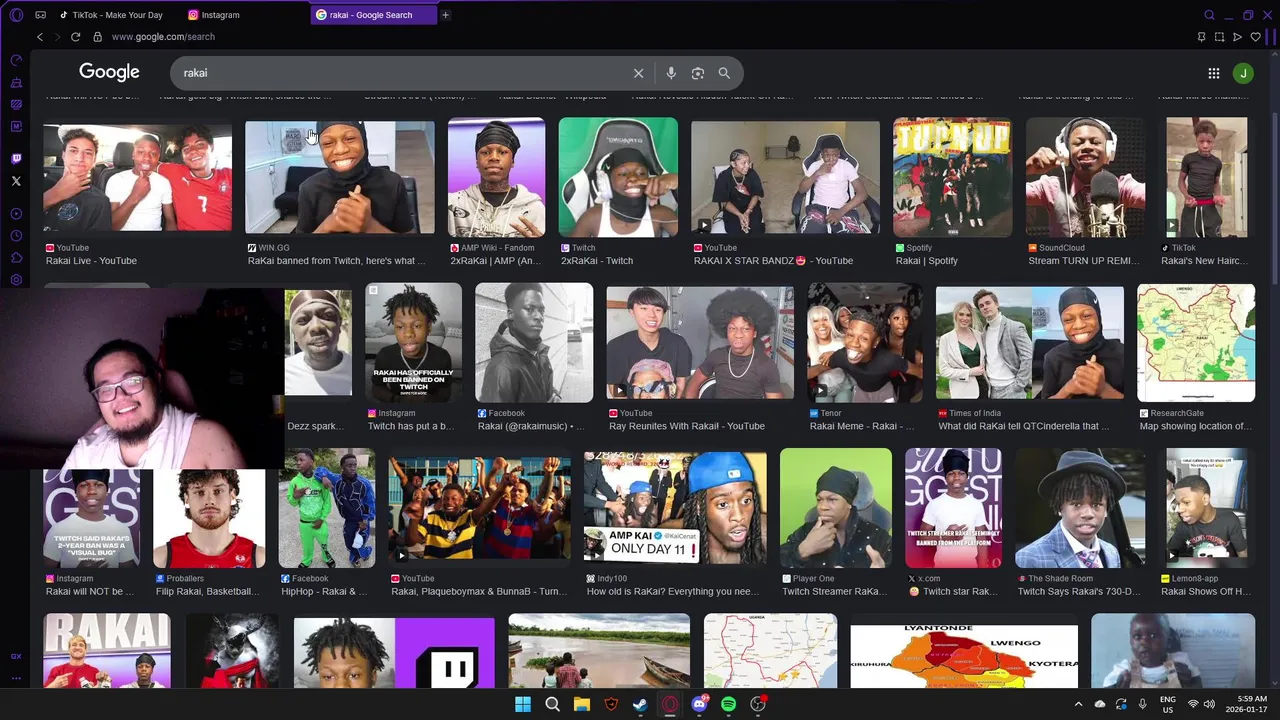Click the padlock site info icon
The height and width of the screenshot is (720, 1280).
pyautogui.click(x=97, y=37)
